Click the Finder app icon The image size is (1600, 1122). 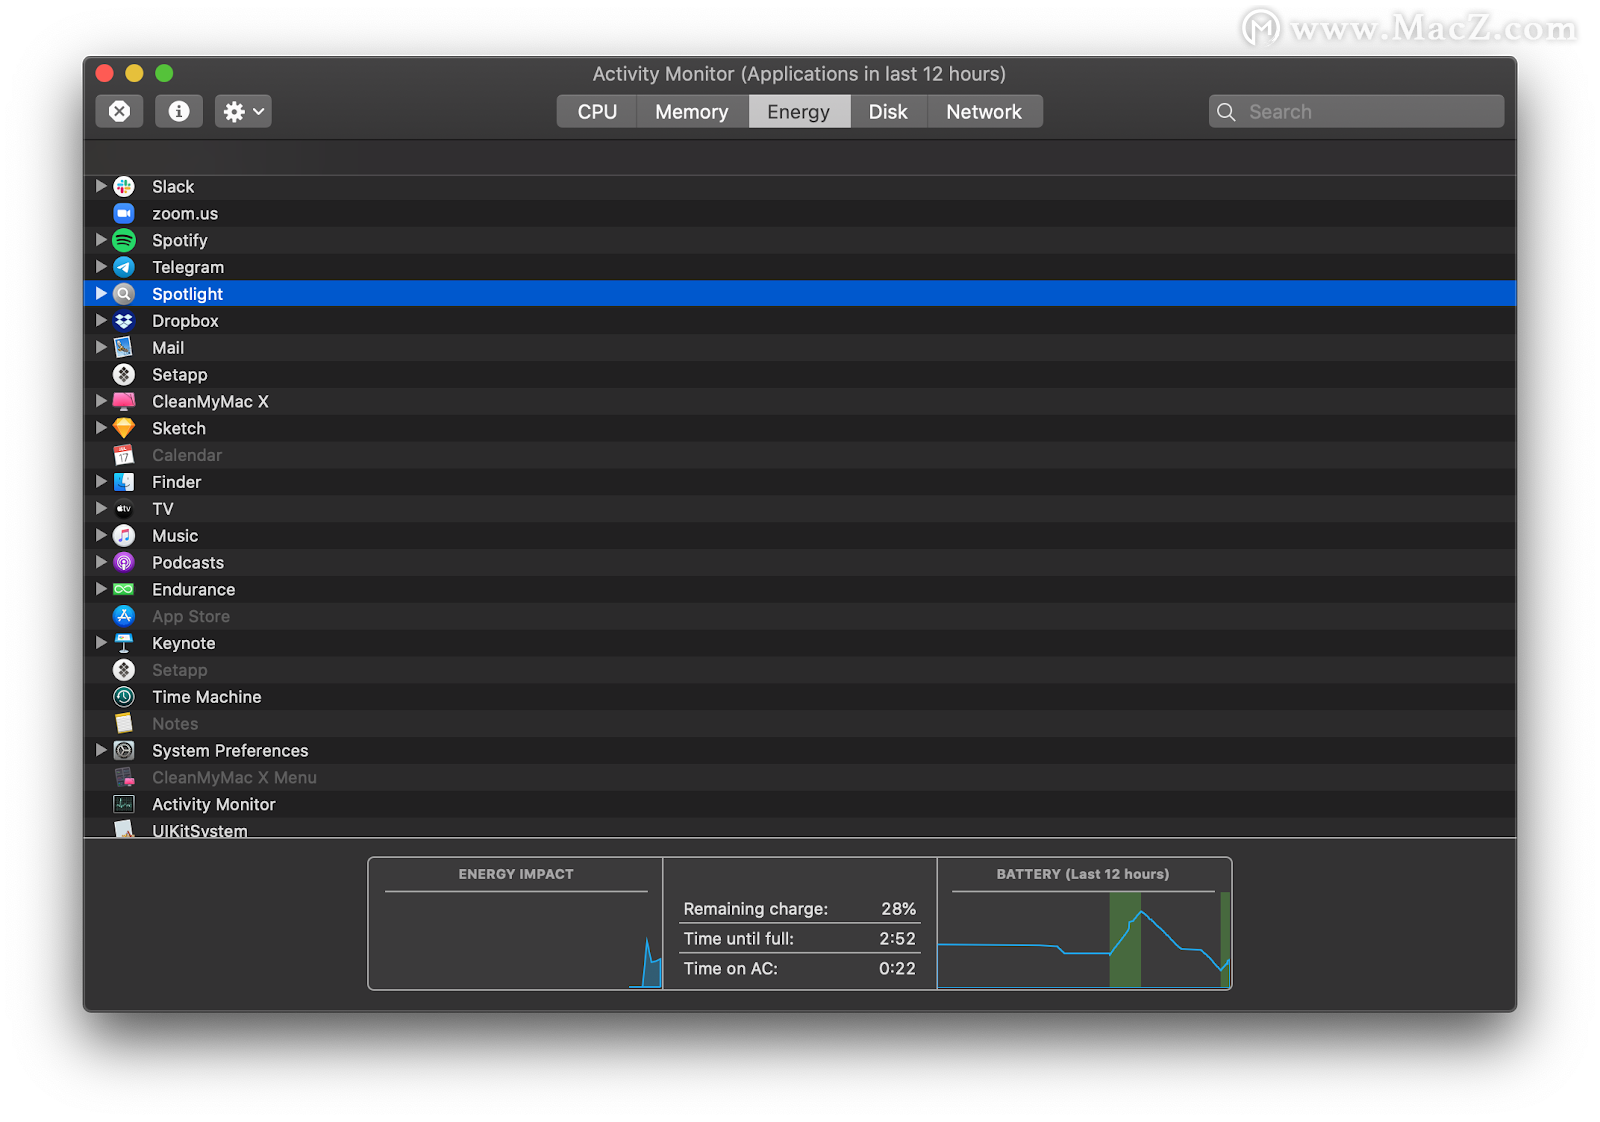click(x=124, y=482)
